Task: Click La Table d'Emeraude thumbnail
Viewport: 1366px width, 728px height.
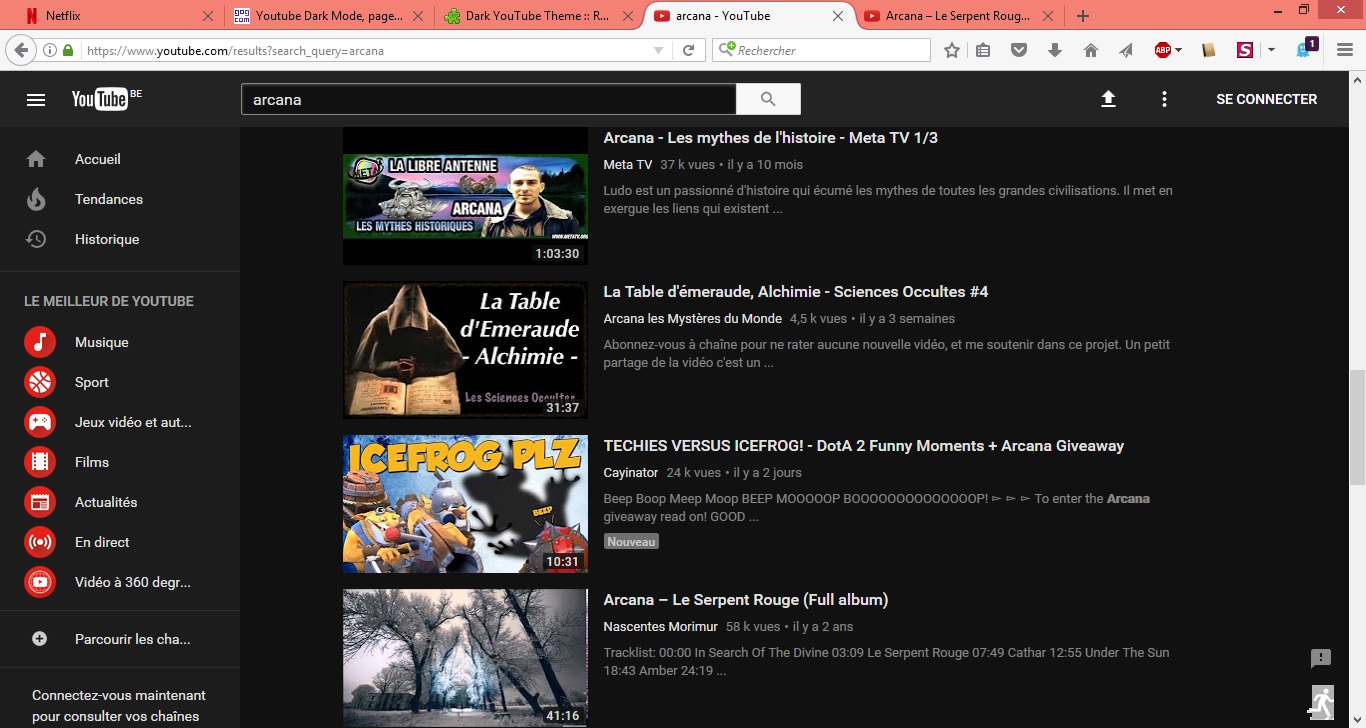Action: coord(465,350)
